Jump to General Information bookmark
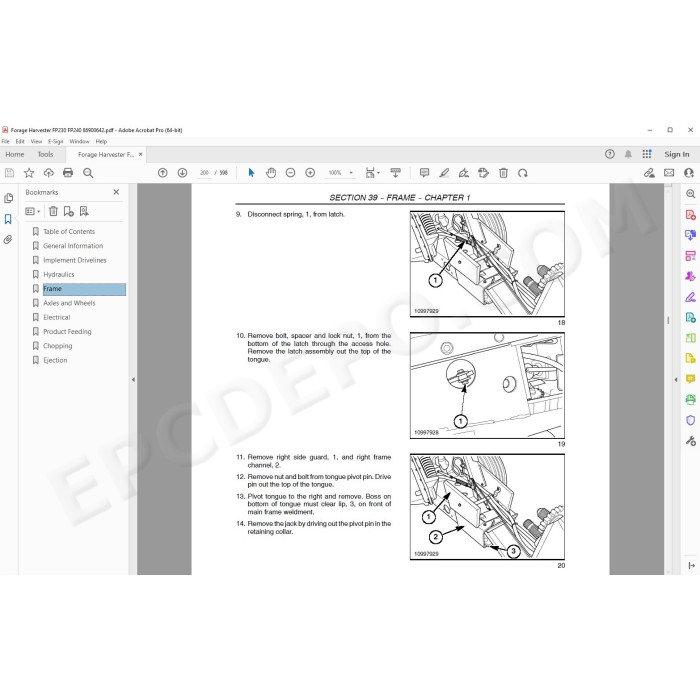Viewport: 700px width, 700px height. pos(73,246)
